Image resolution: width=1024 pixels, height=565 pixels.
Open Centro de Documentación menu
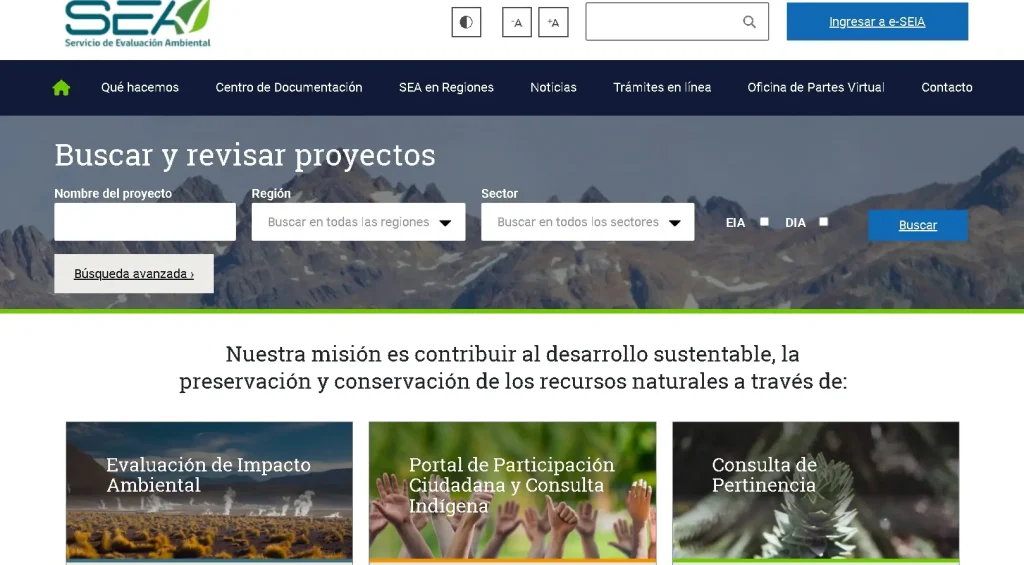289,88
